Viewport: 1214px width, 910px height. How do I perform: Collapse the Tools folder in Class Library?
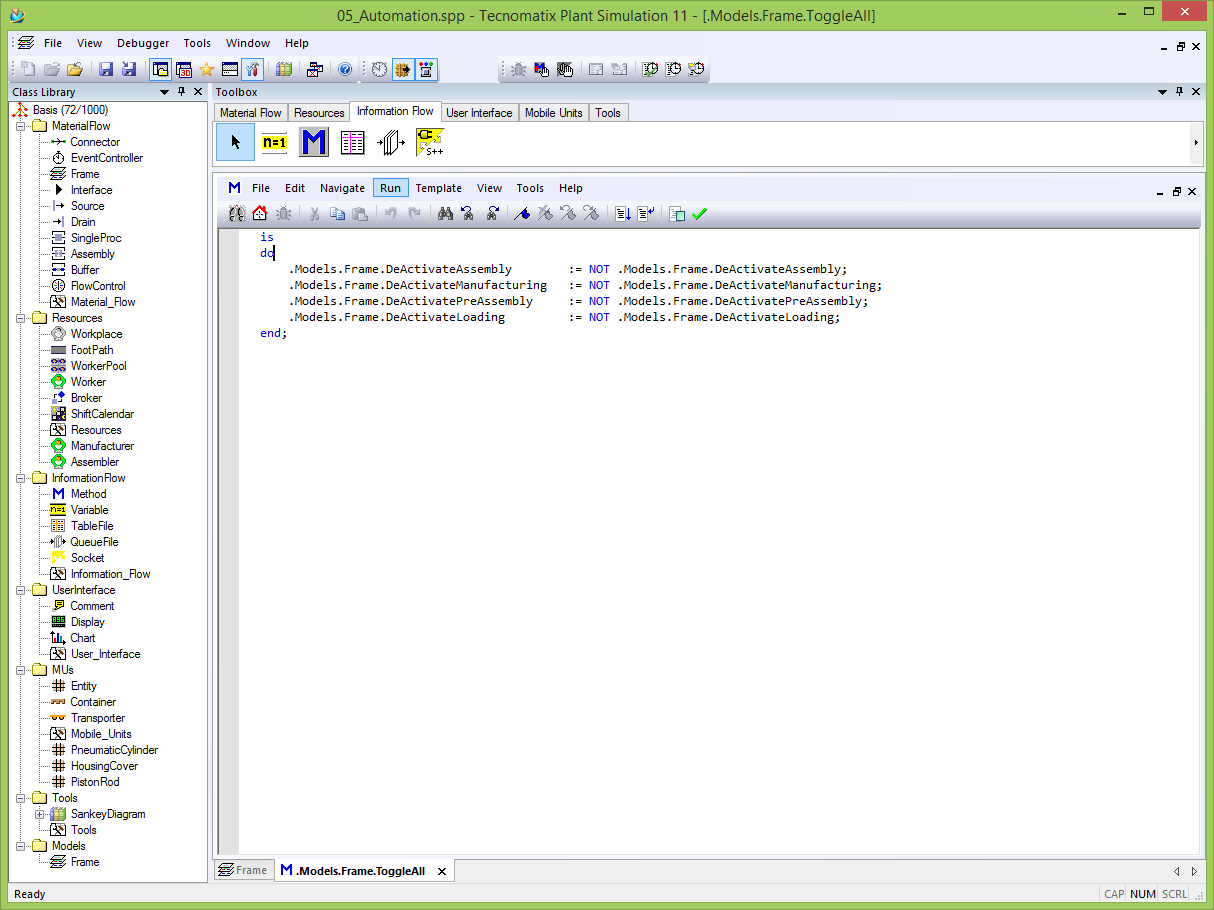[21, 798]
